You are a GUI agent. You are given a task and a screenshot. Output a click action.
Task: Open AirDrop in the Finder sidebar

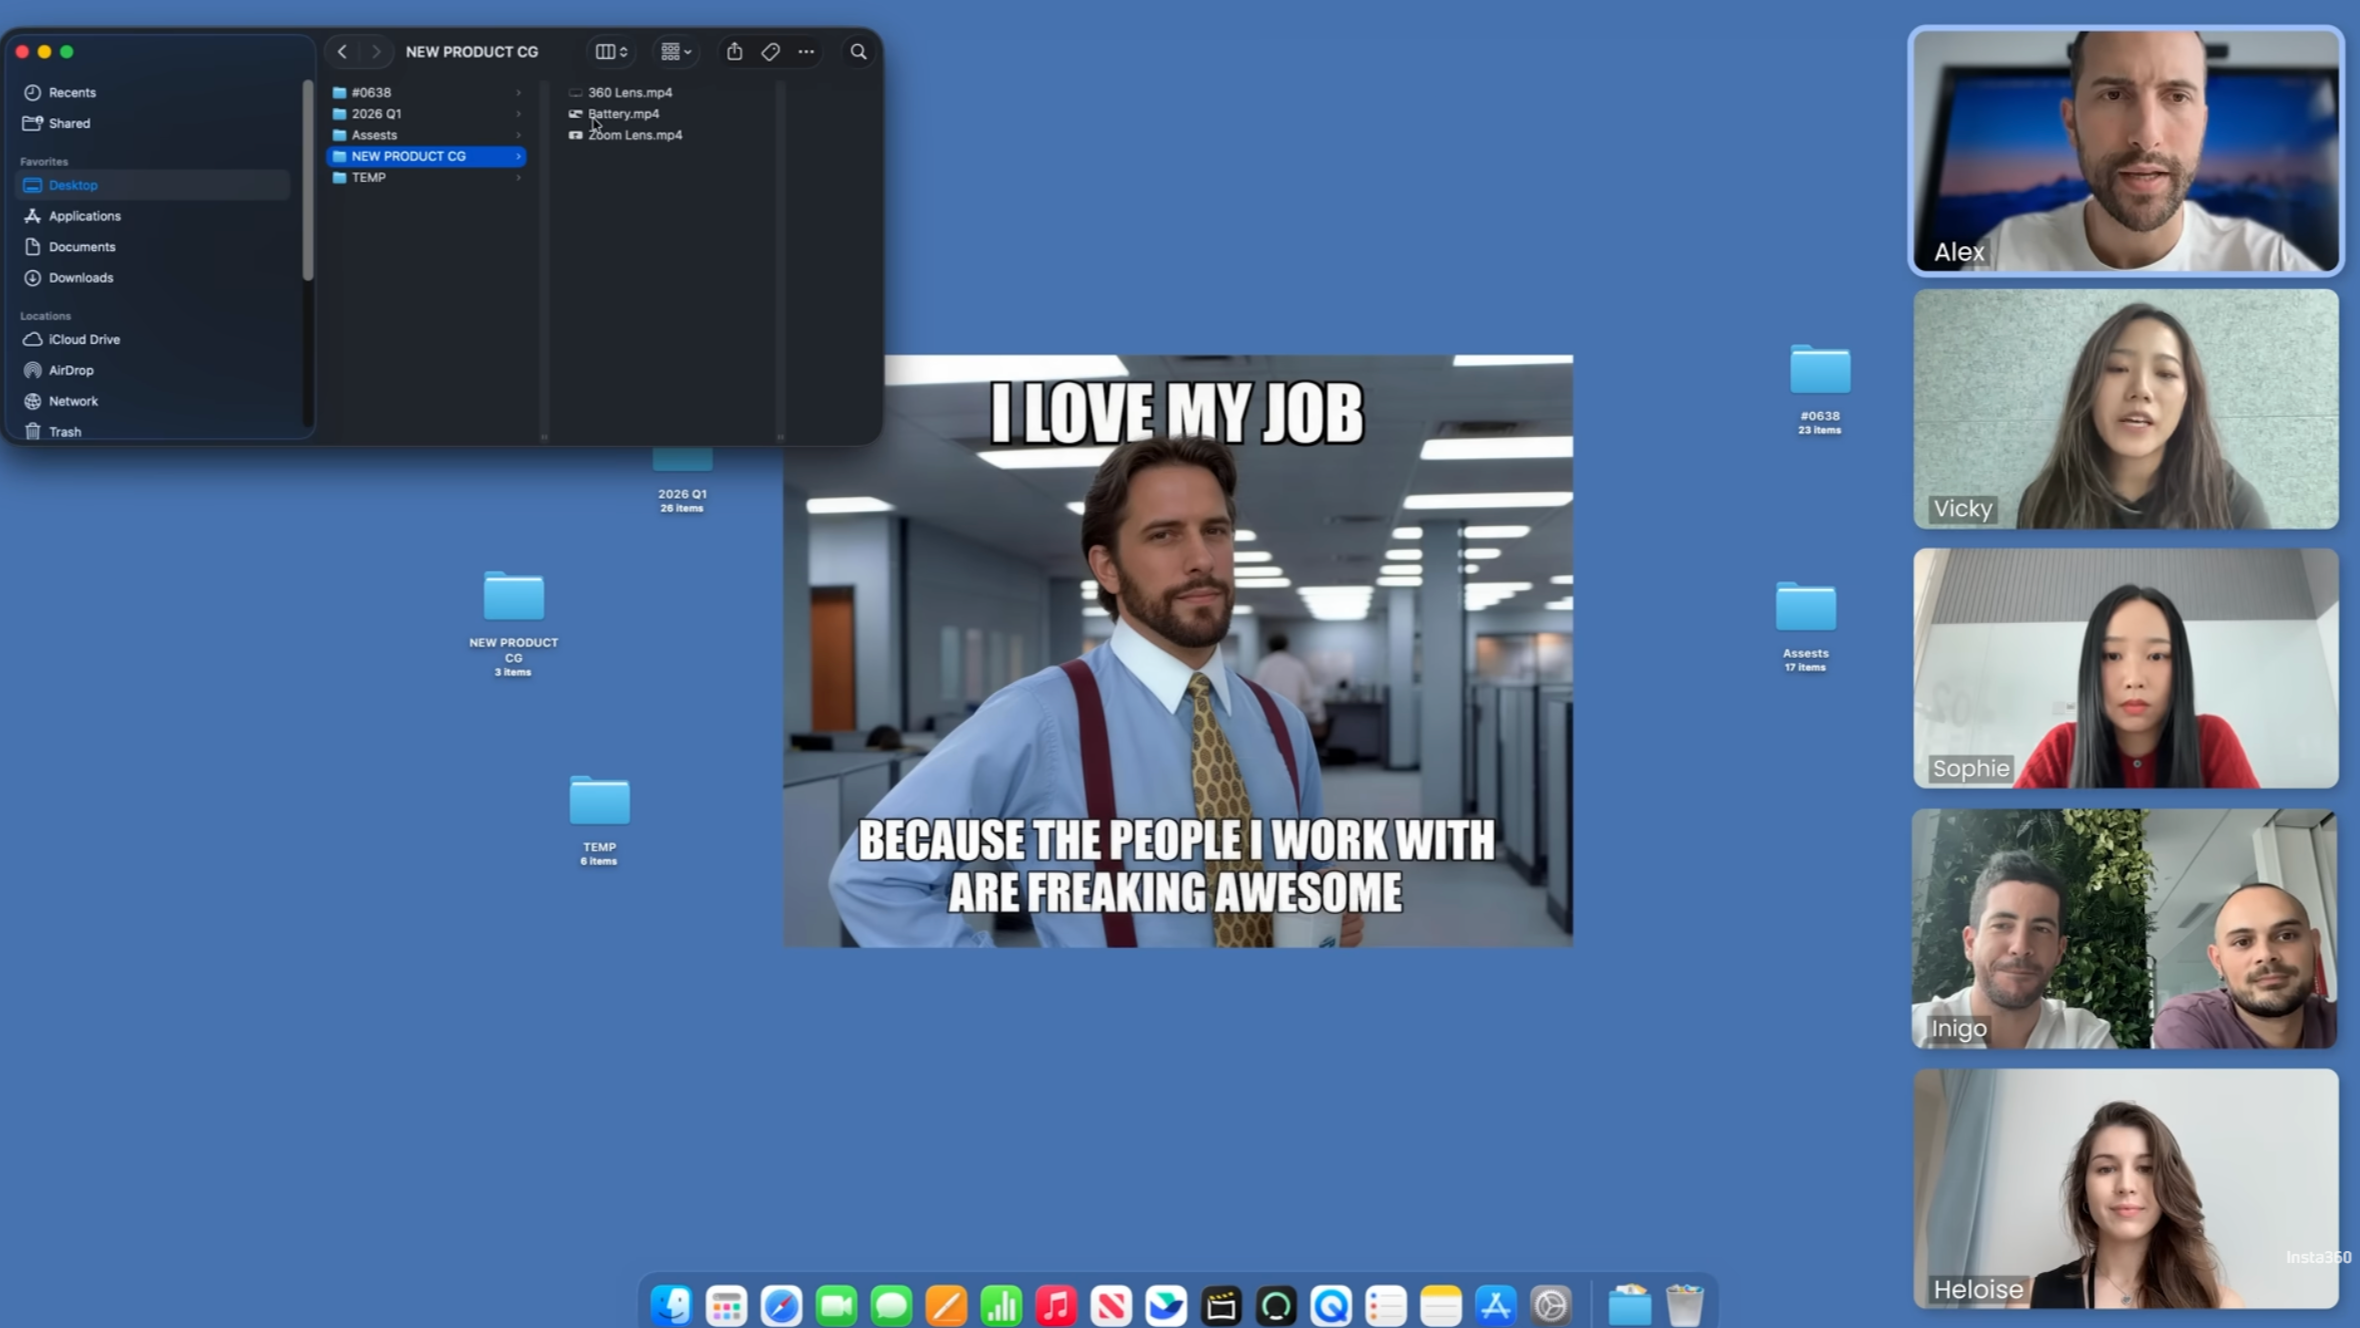coord(153,370)
